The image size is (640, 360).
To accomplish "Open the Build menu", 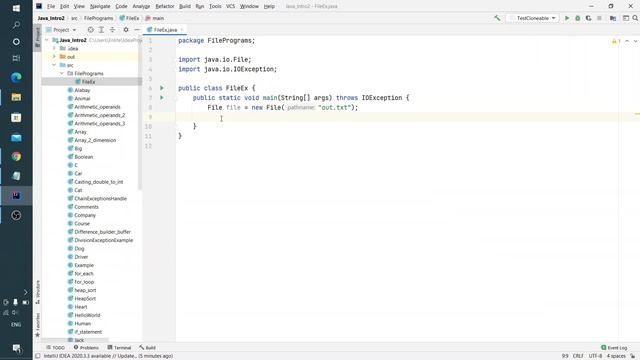I will [185, 6].
